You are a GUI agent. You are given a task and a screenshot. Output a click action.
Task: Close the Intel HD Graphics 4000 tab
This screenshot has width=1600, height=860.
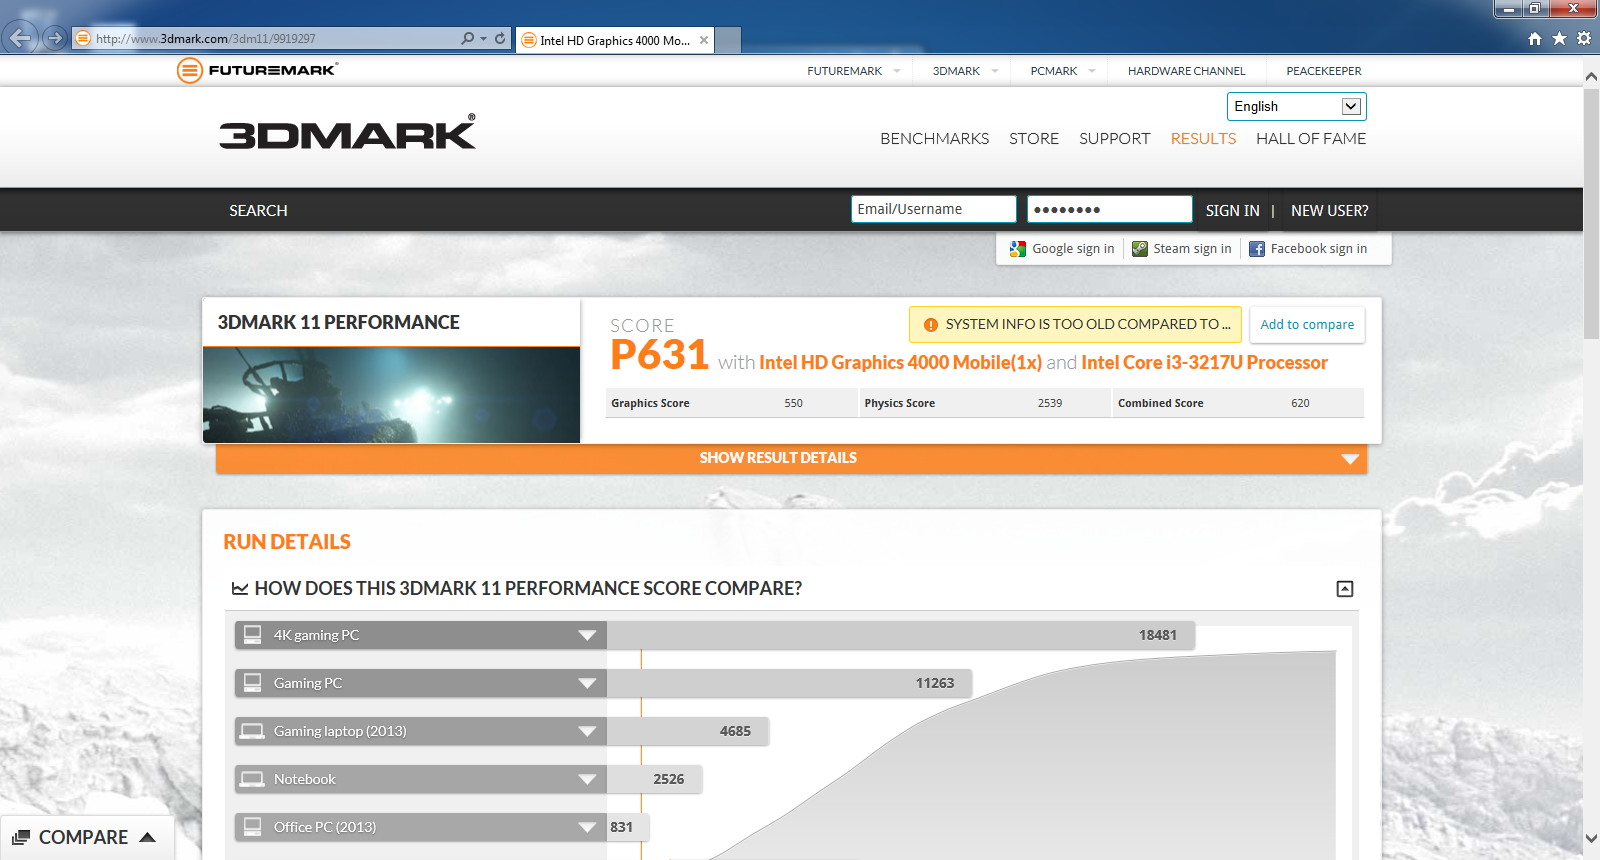pos(704,40)
